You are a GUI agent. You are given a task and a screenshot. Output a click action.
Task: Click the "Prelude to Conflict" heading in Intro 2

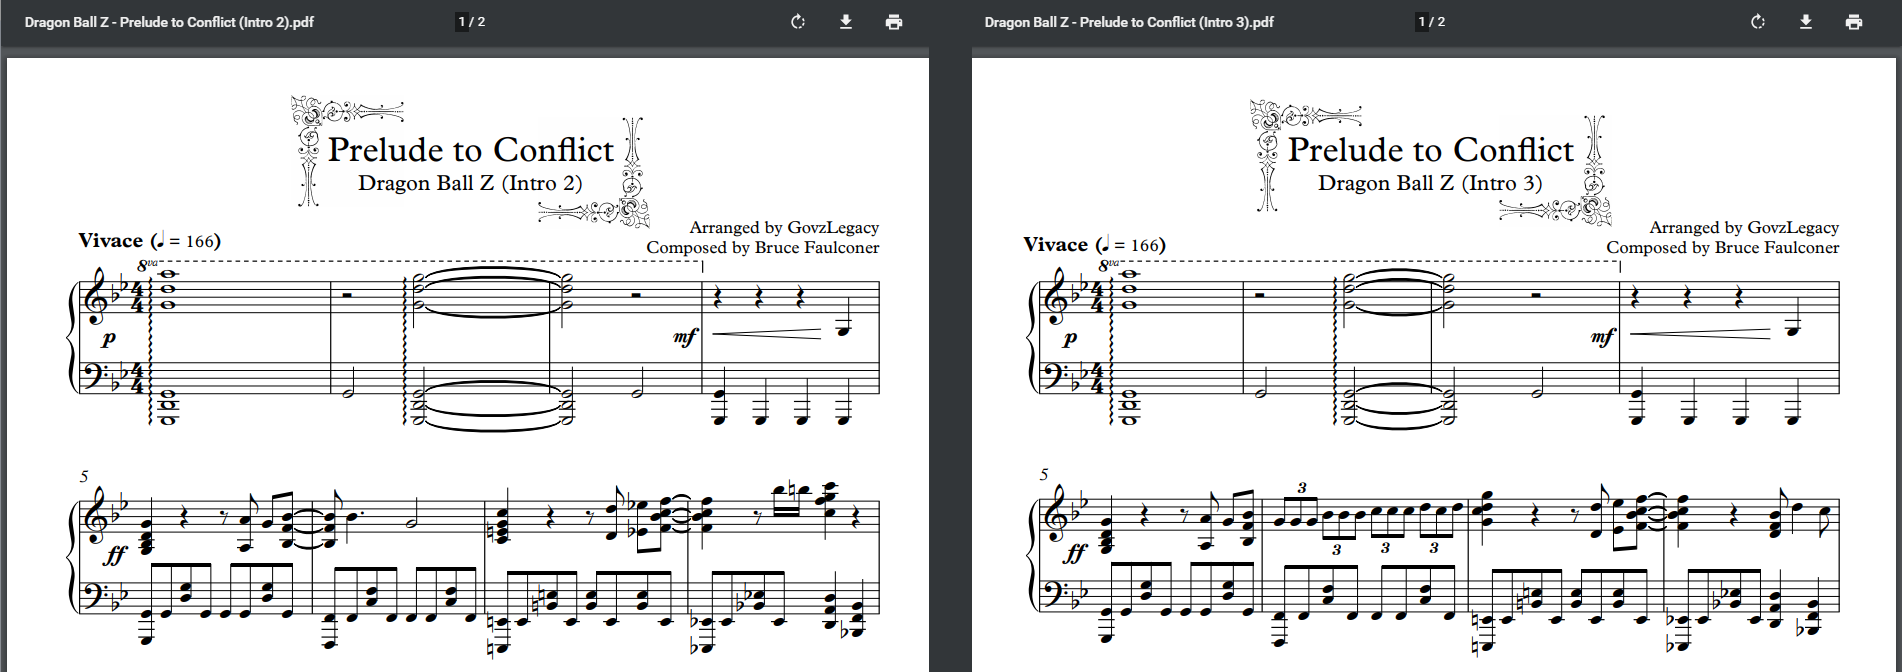(x=470, y=150)
